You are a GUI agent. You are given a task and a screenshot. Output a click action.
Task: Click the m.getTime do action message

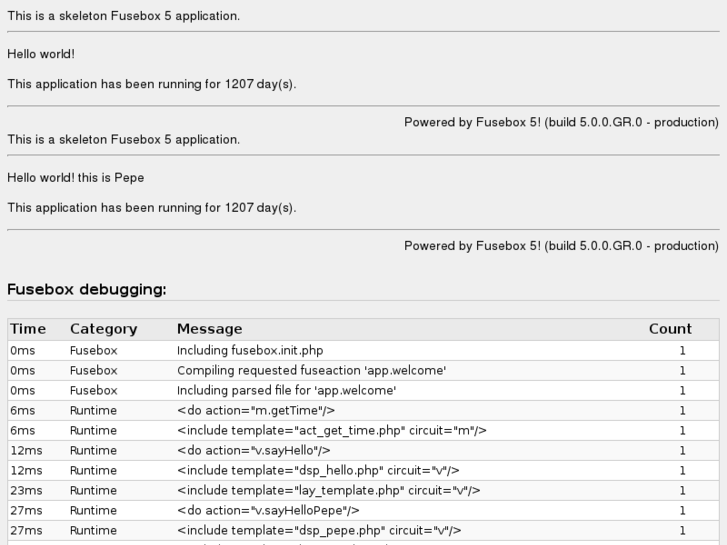[255, 411]
